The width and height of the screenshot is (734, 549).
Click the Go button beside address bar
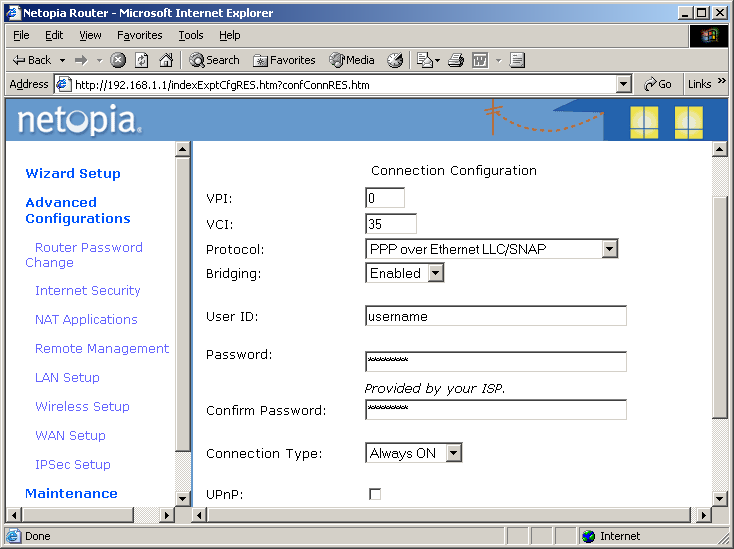658,84
